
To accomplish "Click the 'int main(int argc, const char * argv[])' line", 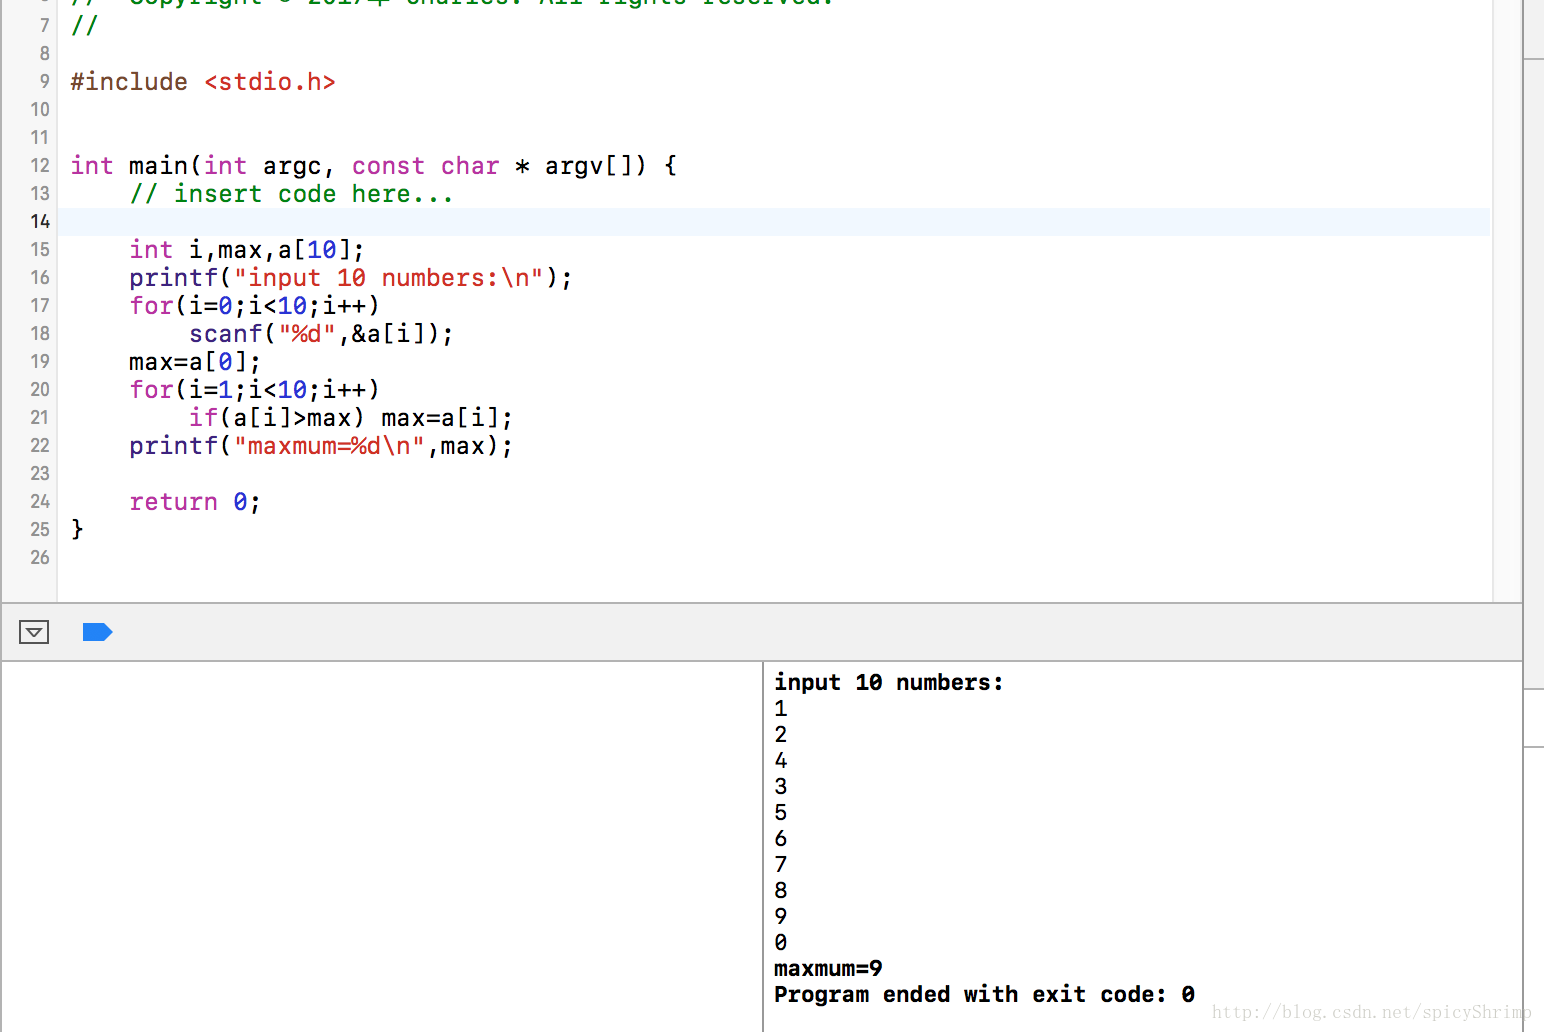I will [374, 166].
